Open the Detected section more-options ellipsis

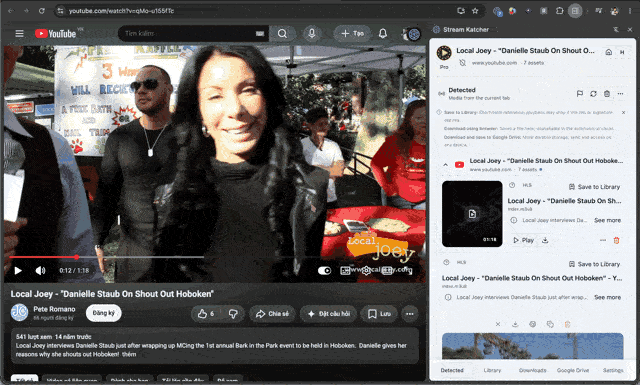(620, 93)
